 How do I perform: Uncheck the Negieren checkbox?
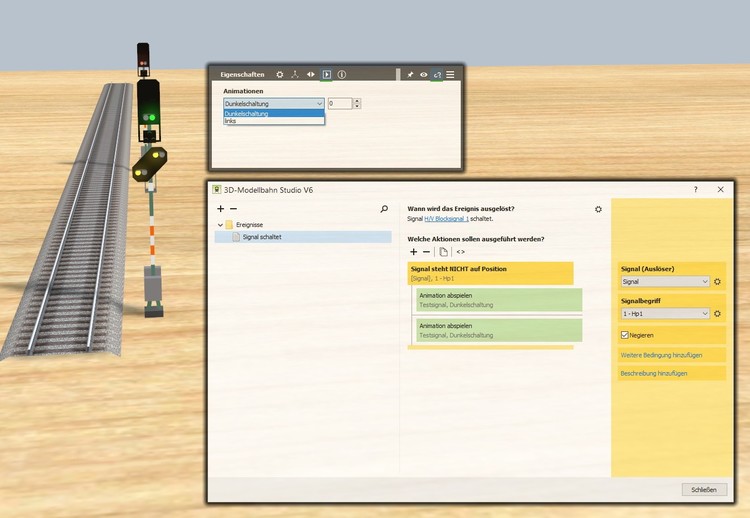625,335
